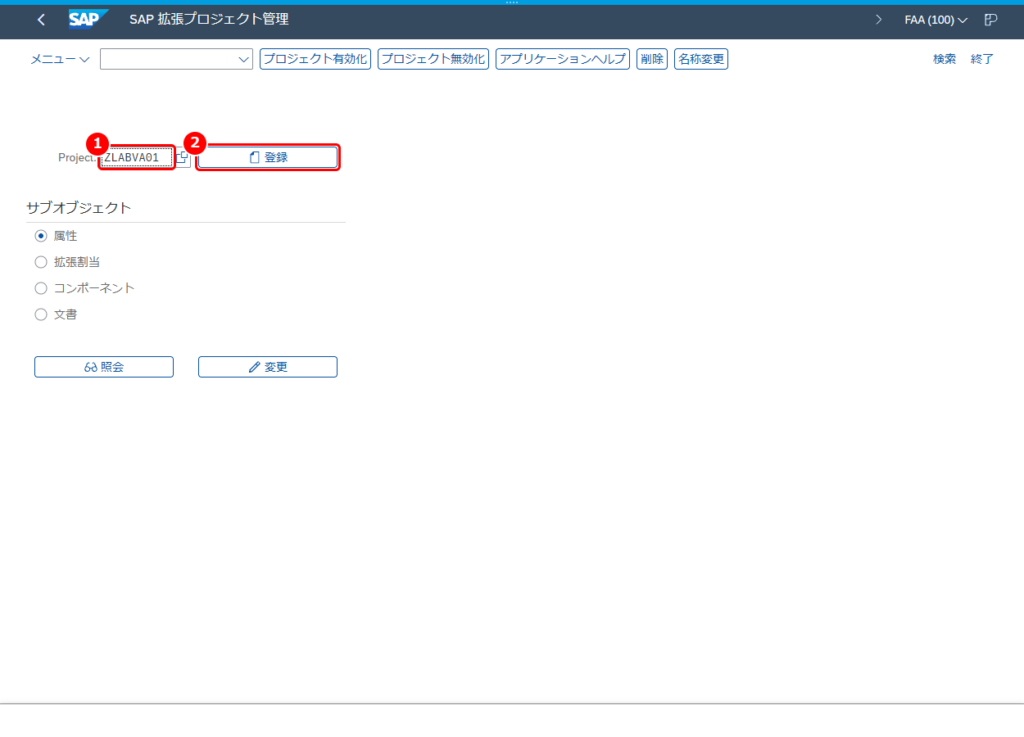Select the コンポーネント radio button
Viewport: 1024px width, 737px height.
tap(40, 288)
